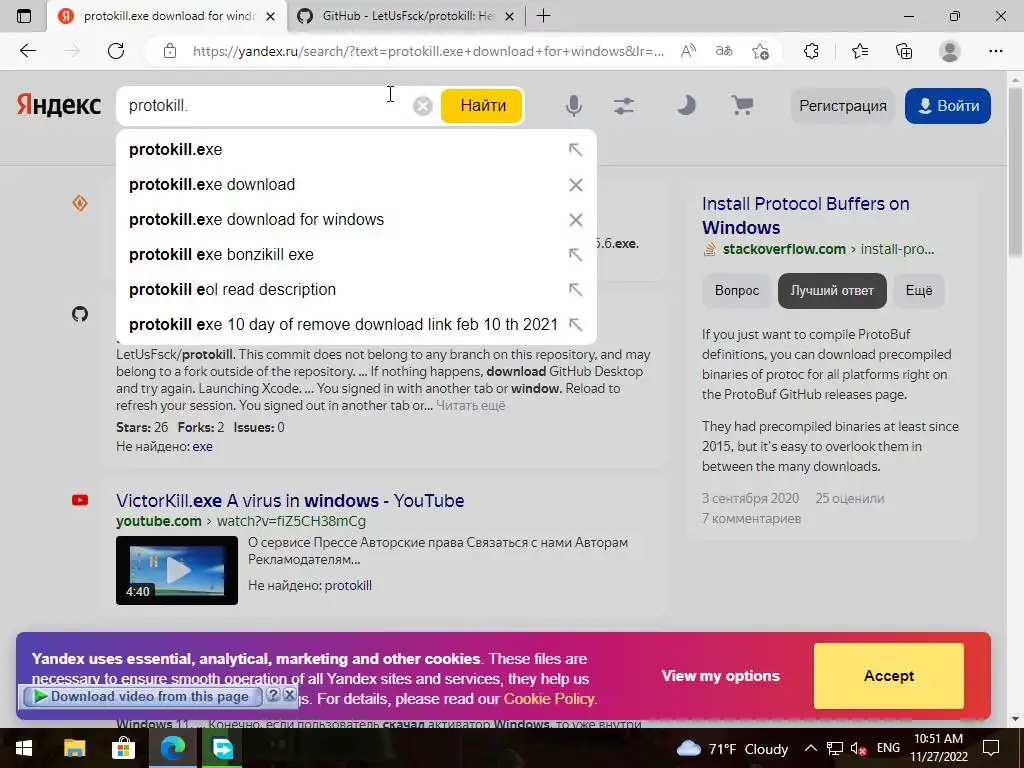Close the GitHub protokill tab

(510, 16)
